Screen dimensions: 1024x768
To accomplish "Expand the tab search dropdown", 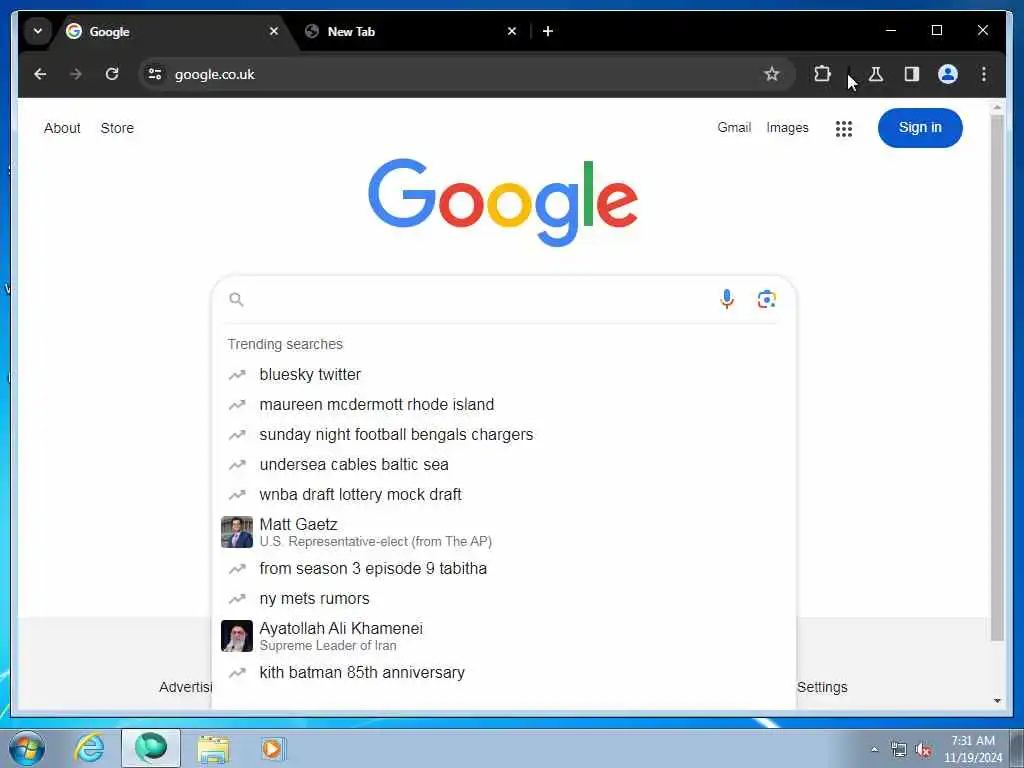I will (38, 31).
